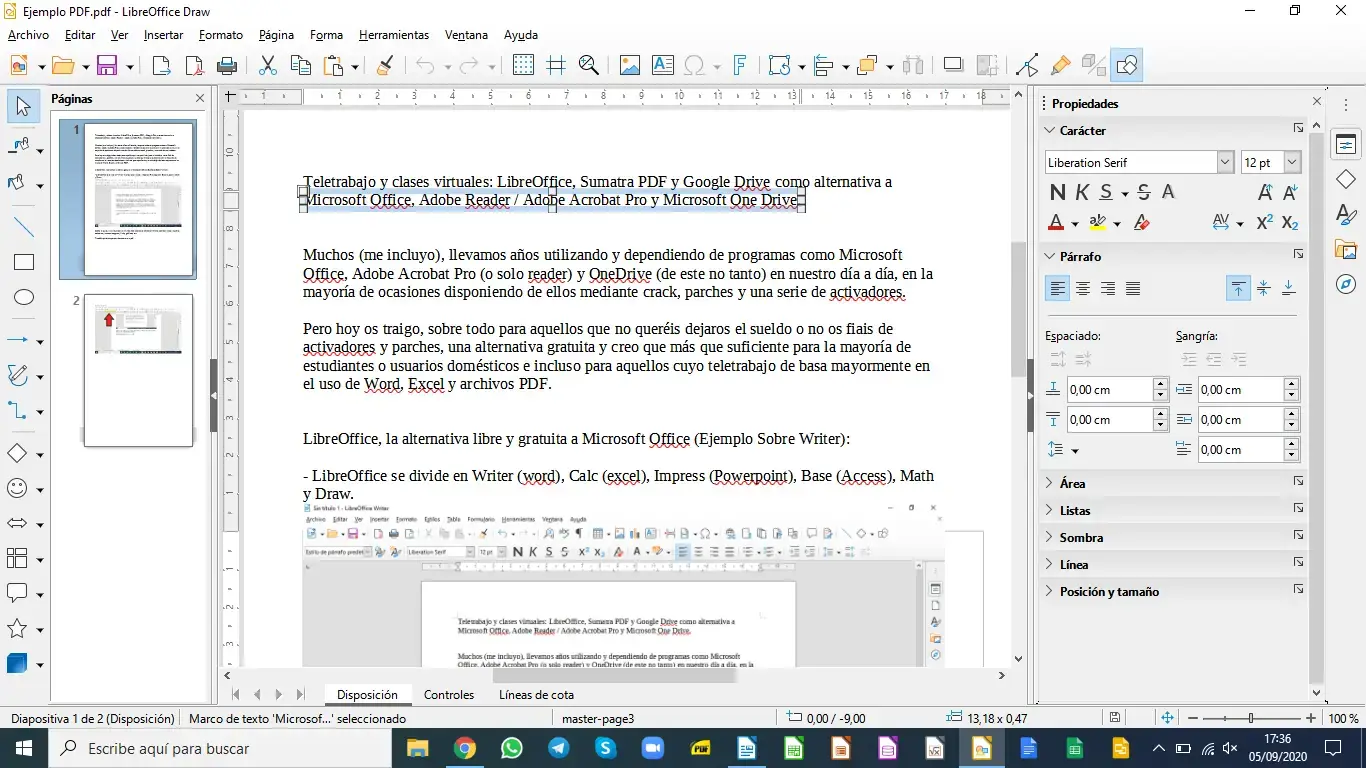Click the yellow highlighting color button
1366x768 pixels.
click(1098, 222)
